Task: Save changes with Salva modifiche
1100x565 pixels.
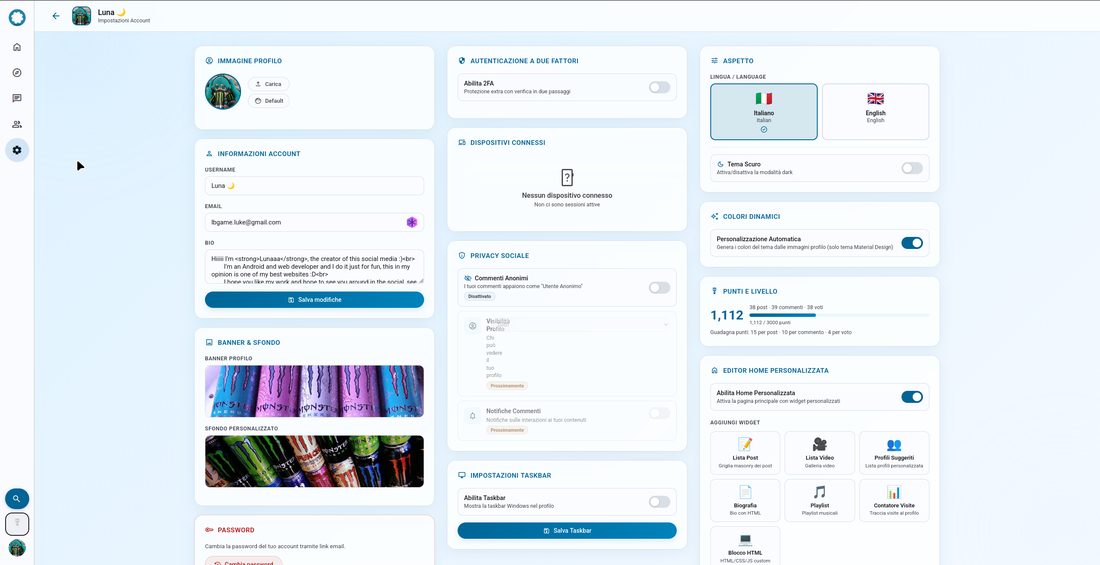Action: [x=314, y=300]
